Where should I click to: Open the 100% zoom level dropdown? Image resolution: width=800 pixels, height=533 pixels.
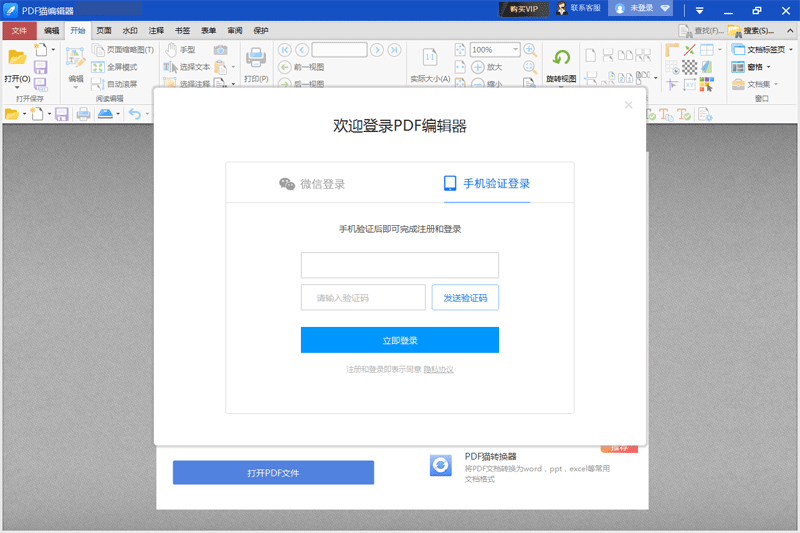pos(516,50)
